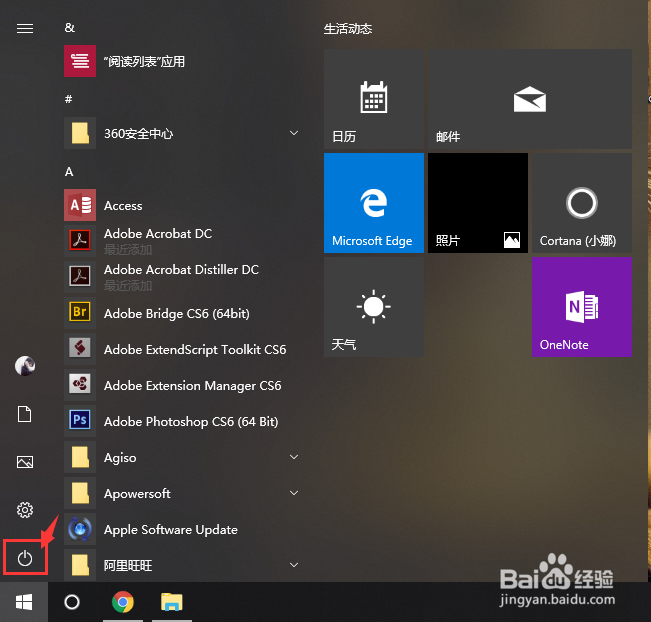
Task: Open the OneNote tile
Action: point(582,307)
